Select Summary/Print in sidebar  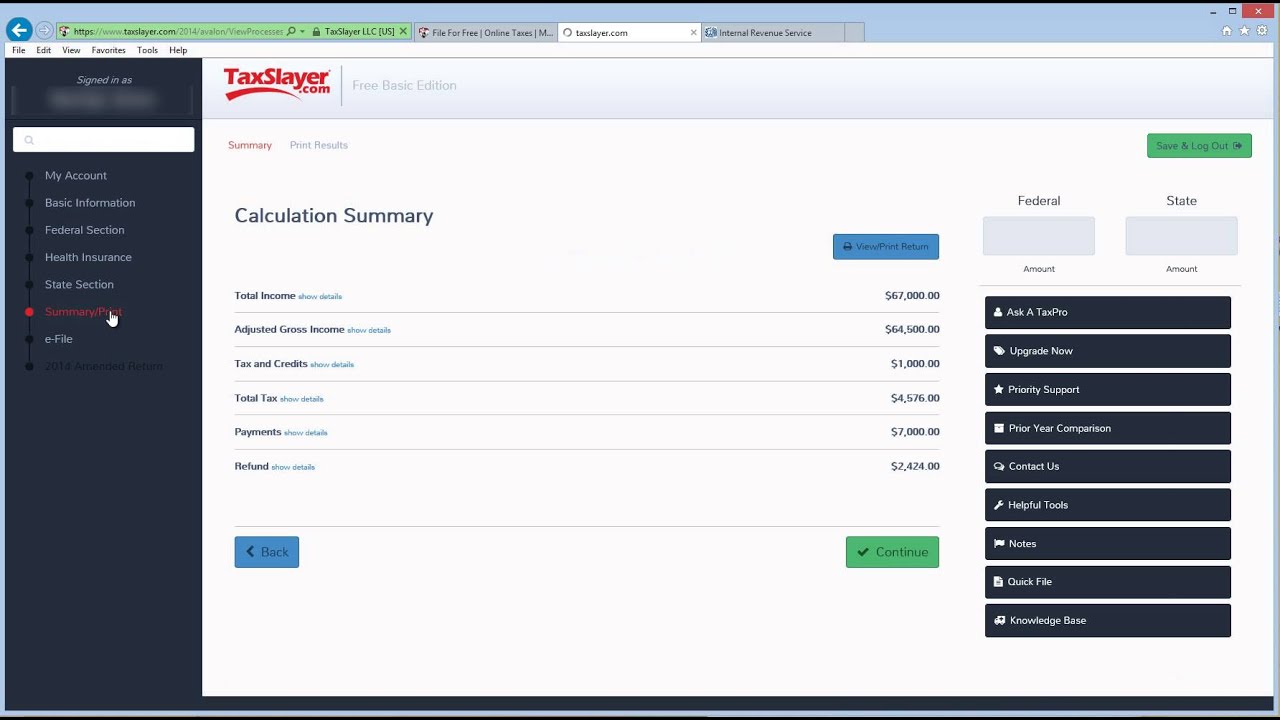click(83, 312)
